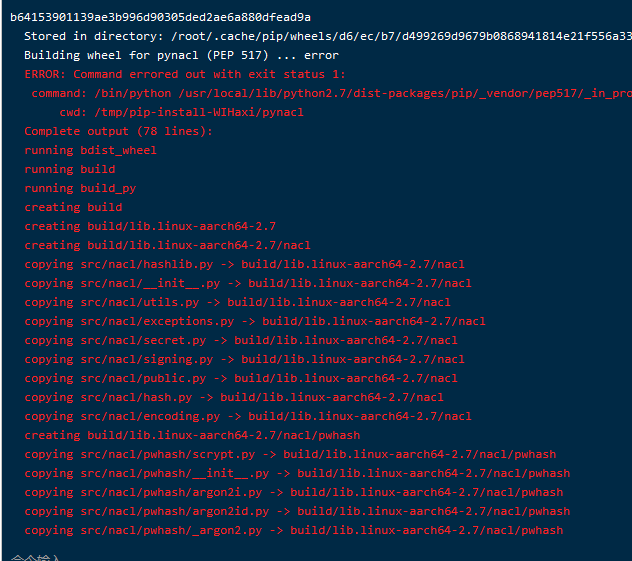Click the 'creating build/lib.linux-aarch64-2.7/nacl' line
The height and width of the screenshot is (561, 632).
[167, 245]
